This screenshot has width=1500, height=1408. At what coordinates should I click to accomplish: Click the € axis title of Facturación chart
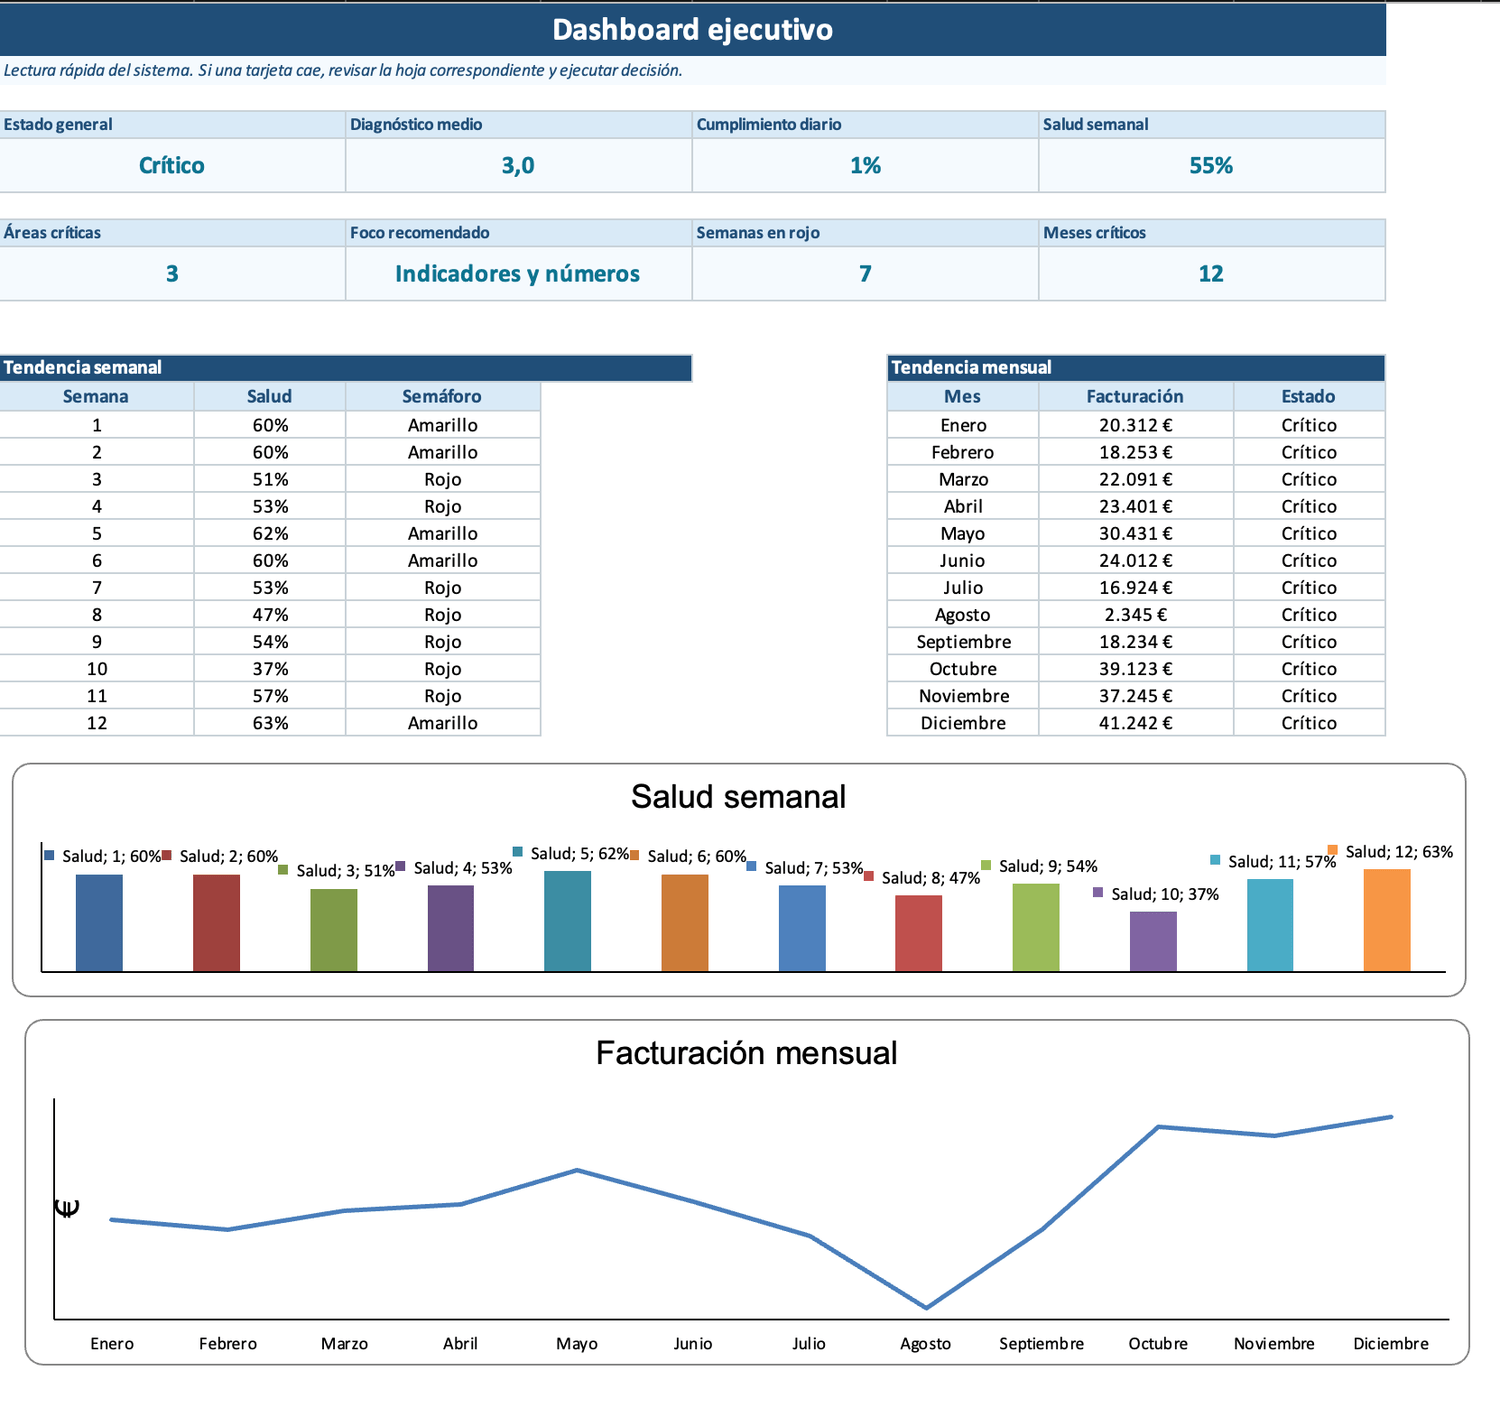(x=67, y=1208)
